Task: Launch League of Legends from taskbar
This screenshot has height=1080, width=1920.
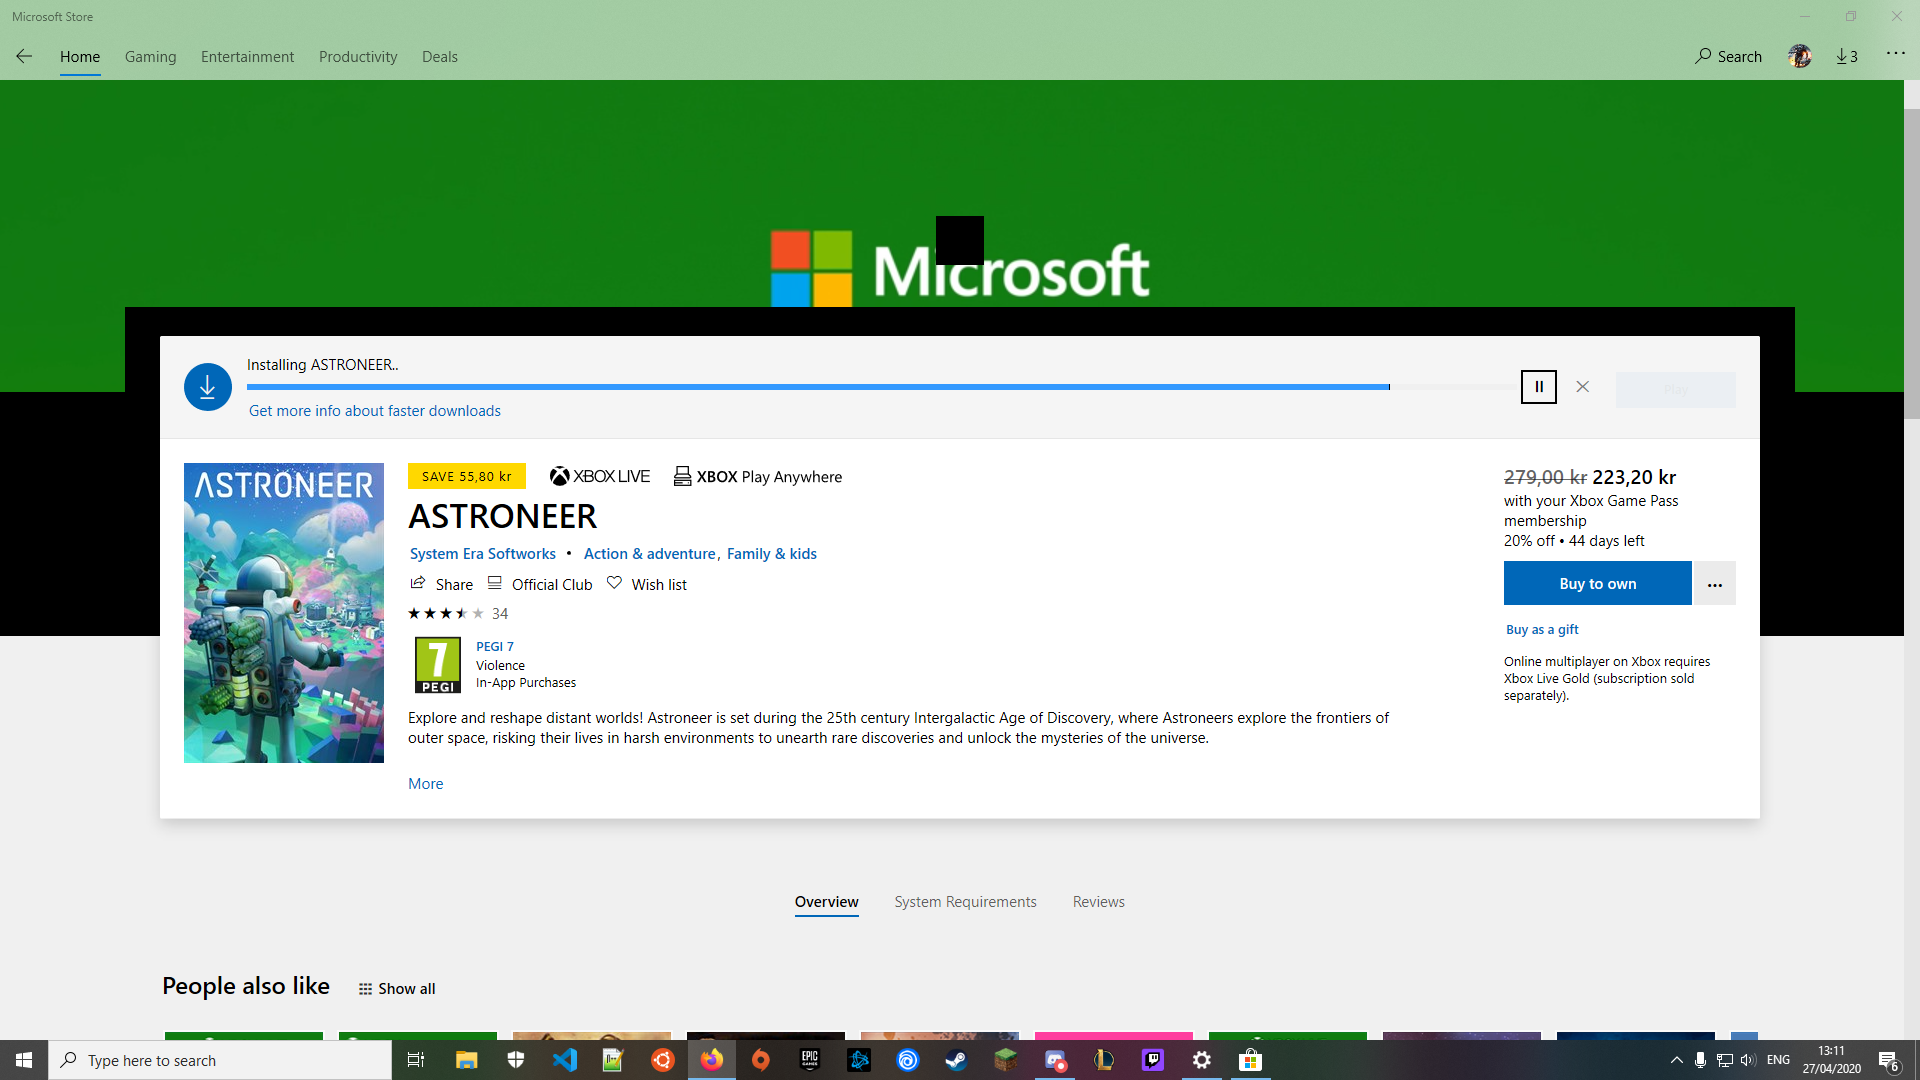Action: [x=1104, y=1060]
